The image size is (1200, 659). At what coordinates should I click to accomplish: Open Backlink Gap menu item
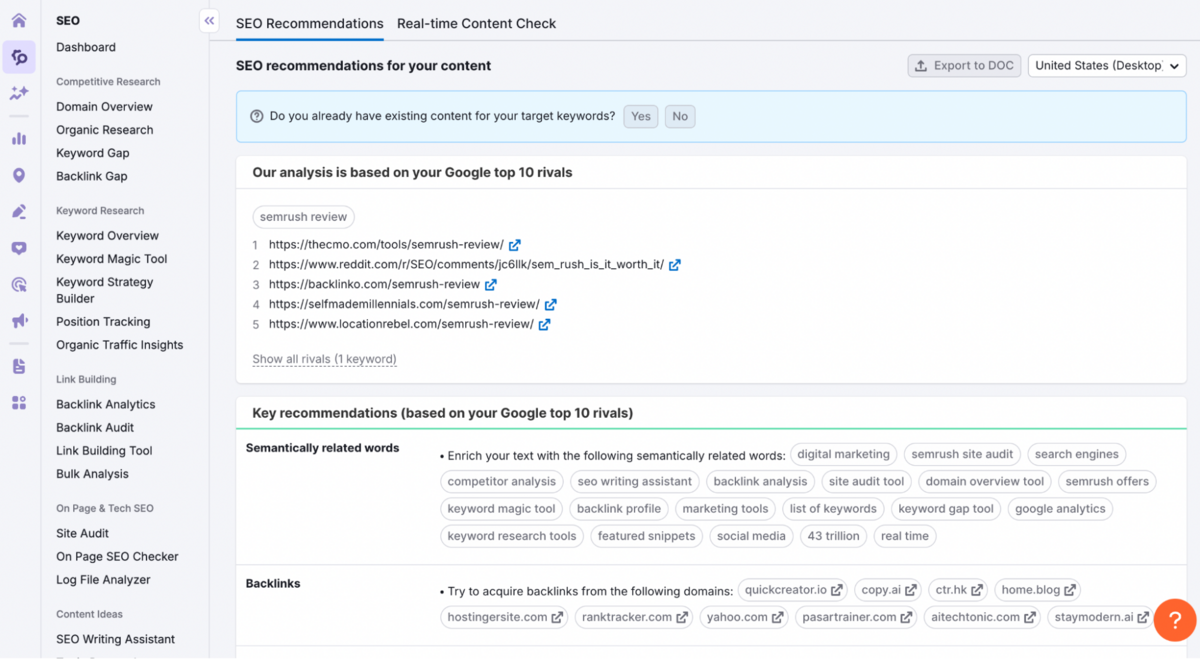click(x=91, y=176)
